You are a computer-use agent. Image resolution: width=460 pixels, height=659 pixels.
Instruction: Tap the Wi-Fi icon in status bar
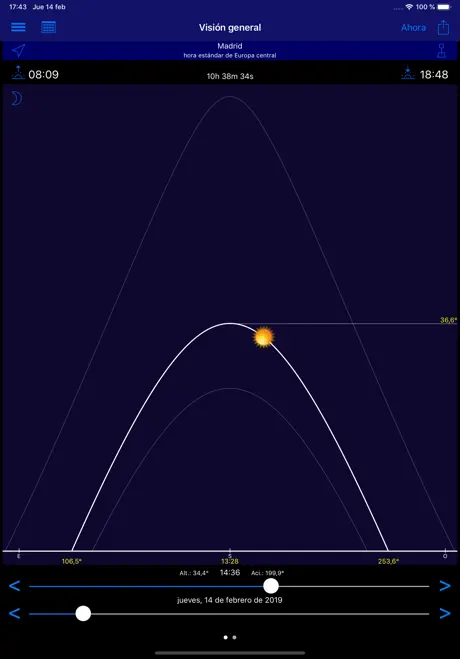[x=409, y=7]
